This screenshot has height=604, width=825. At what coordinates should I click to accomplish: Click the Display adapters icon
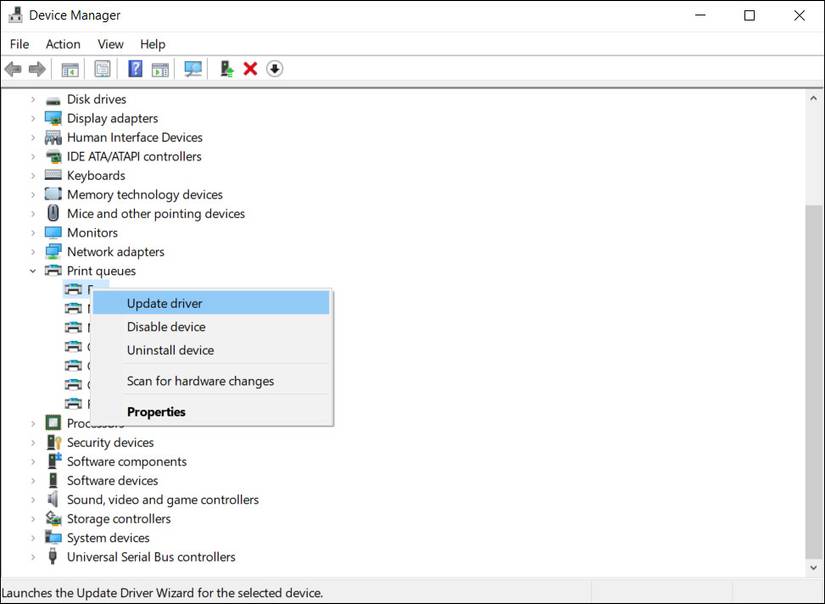click(53, 118)
